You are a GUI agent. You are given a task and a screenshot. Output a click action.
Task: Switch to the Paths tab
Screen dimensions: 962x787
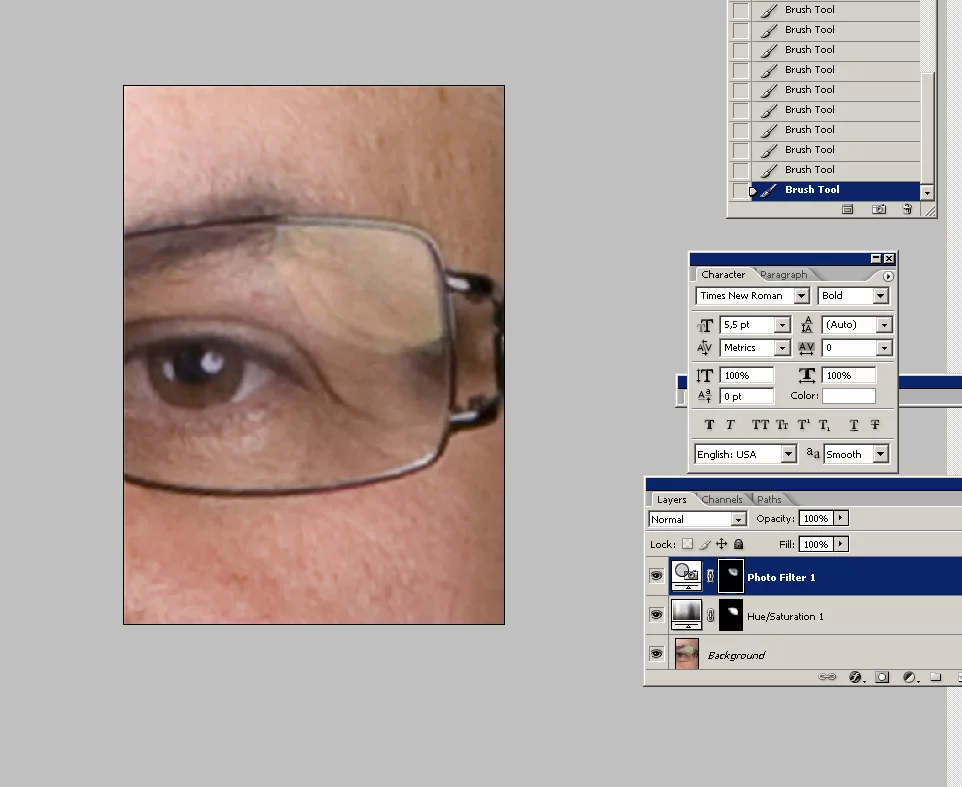tap(769, 499)
